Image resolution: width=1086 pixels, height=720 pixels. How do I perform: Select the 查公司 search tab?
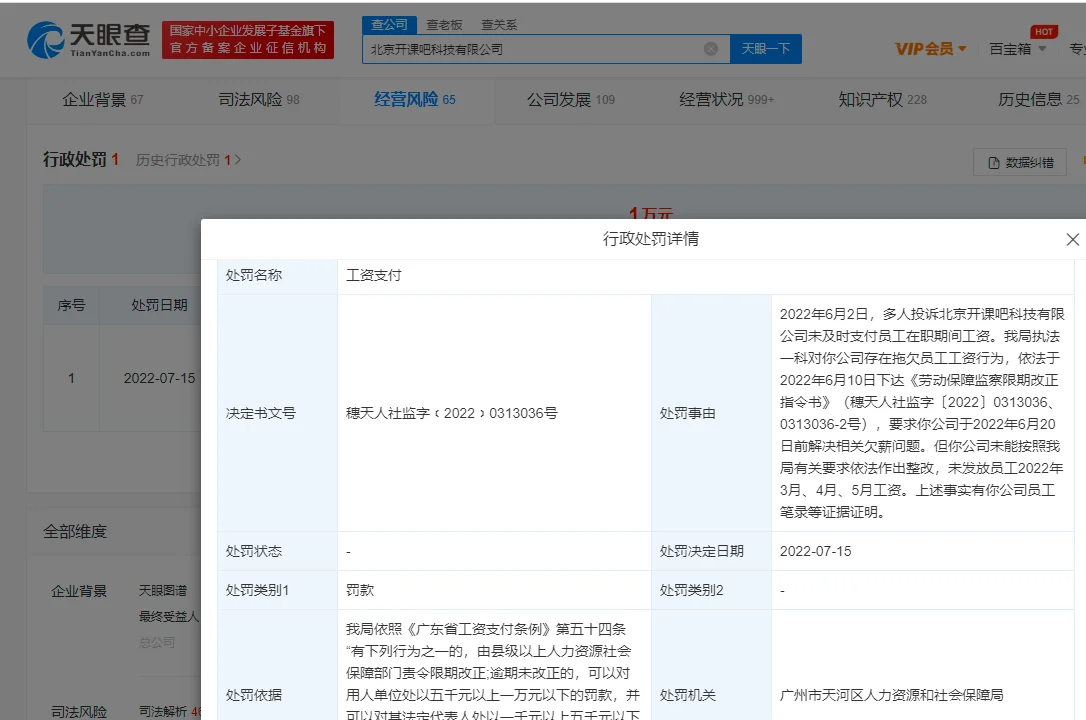click(x=389, y=25)
